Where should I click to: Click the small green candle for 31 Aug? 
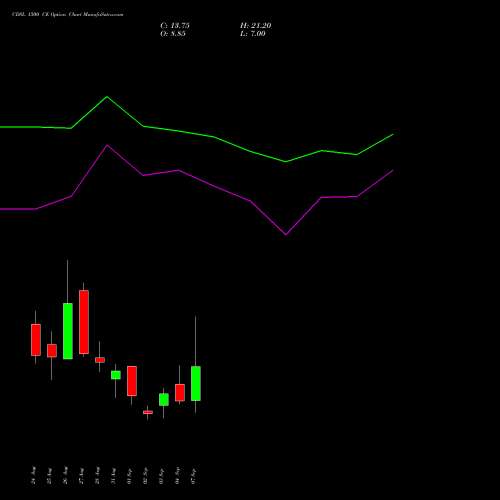[116, 375]
